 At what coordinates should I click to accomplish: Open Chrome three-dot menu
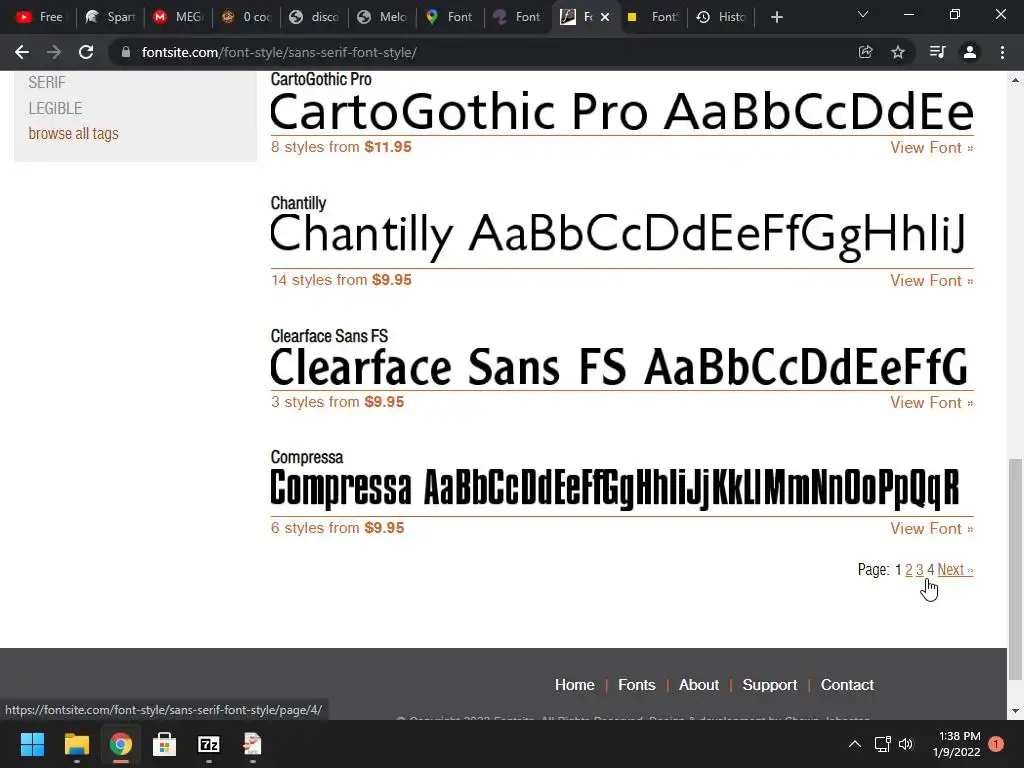[x=1002, y=52]
